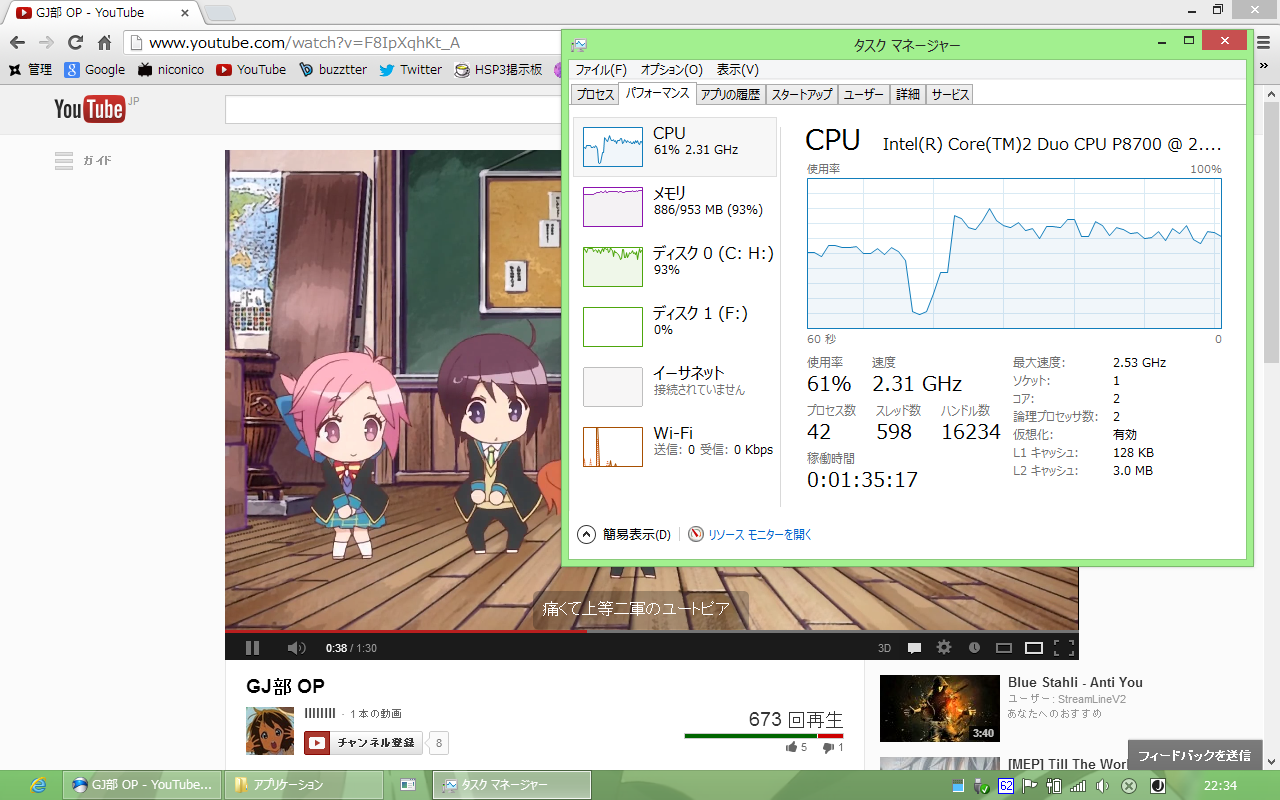Open アプリケーション folder taskbar button

pos(302,785)
